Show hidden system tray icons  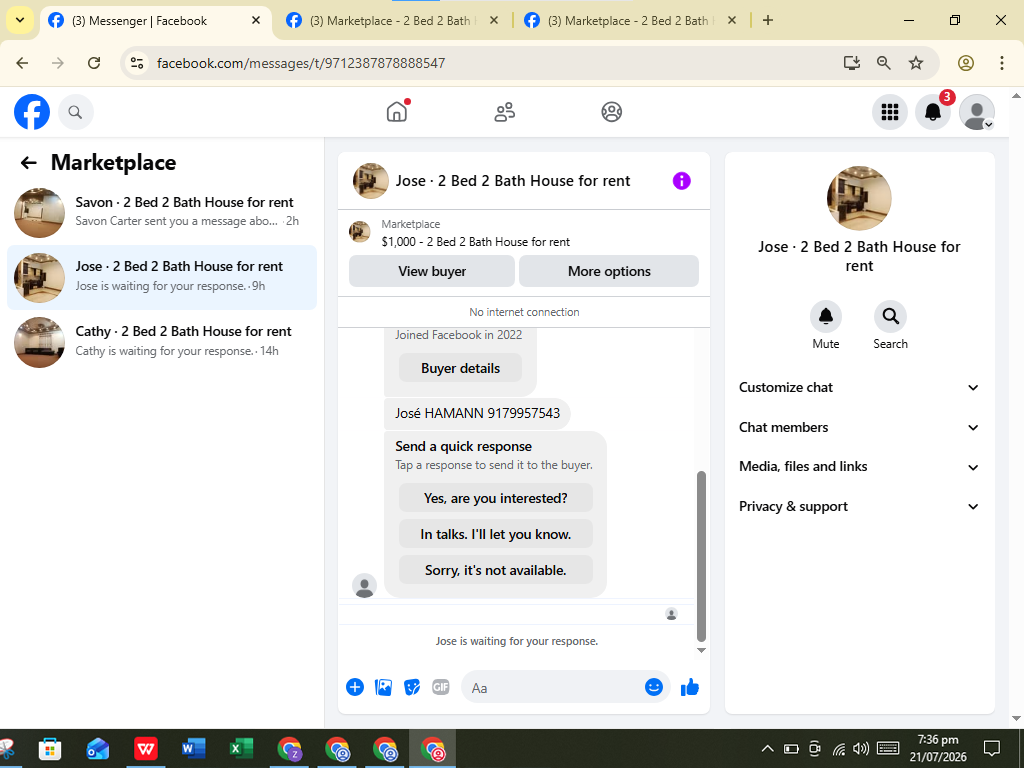(x=767, y=748)
